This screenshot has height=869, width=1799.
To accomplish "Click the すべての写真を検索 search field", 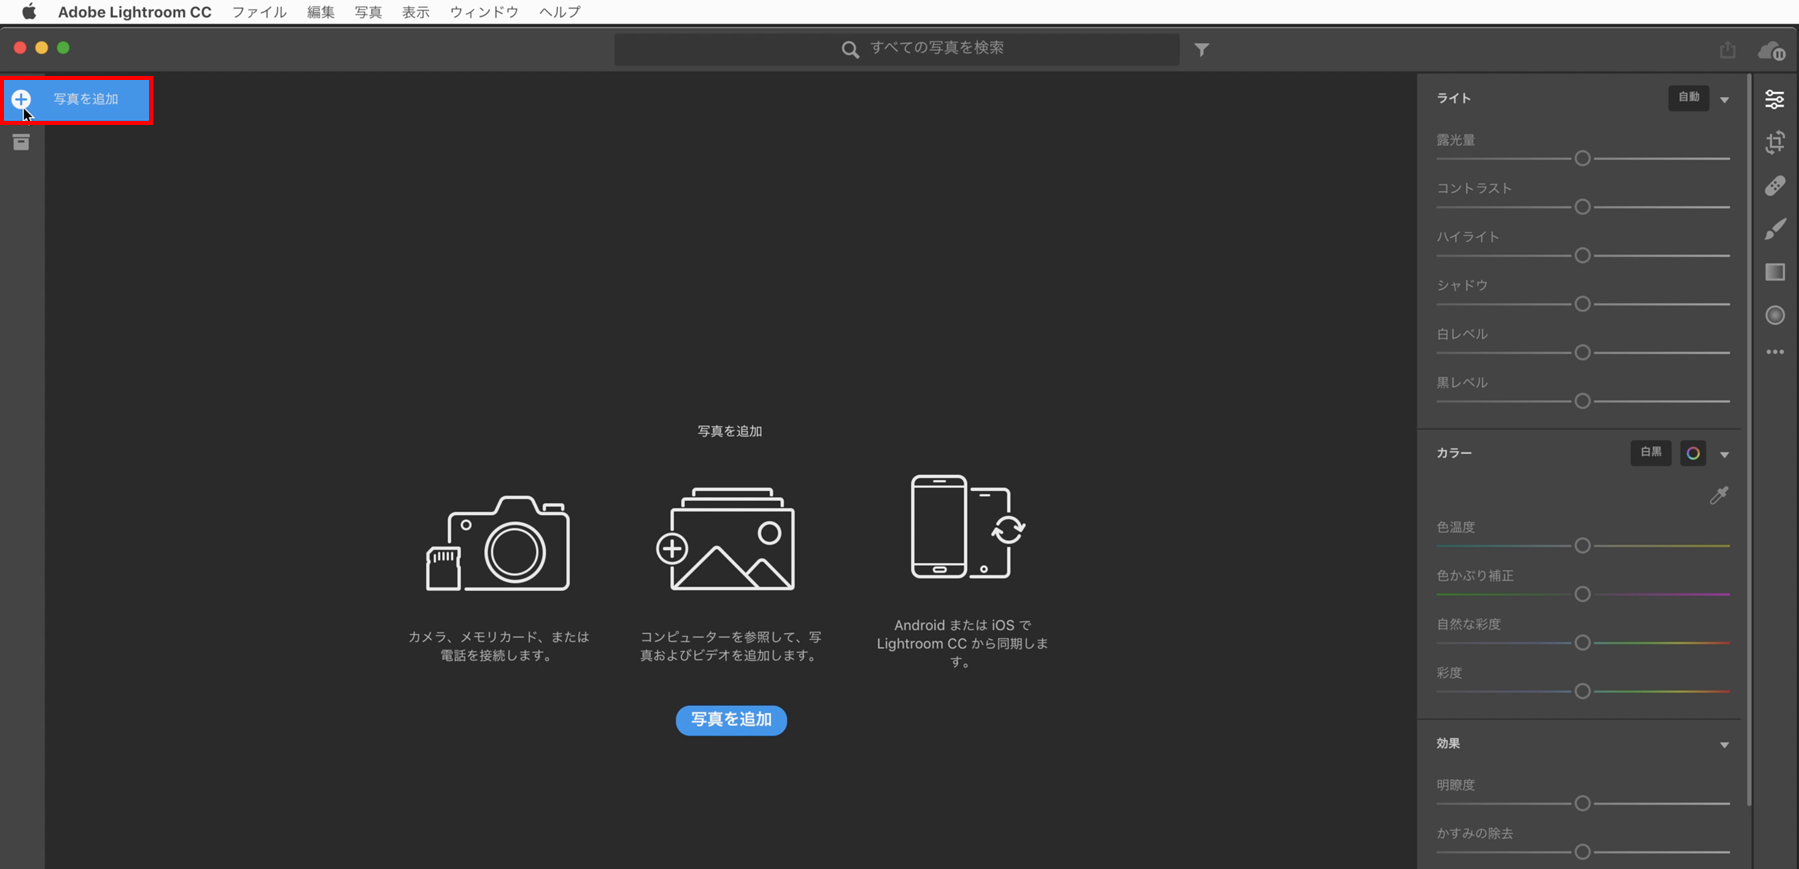I will coord(897,49).
